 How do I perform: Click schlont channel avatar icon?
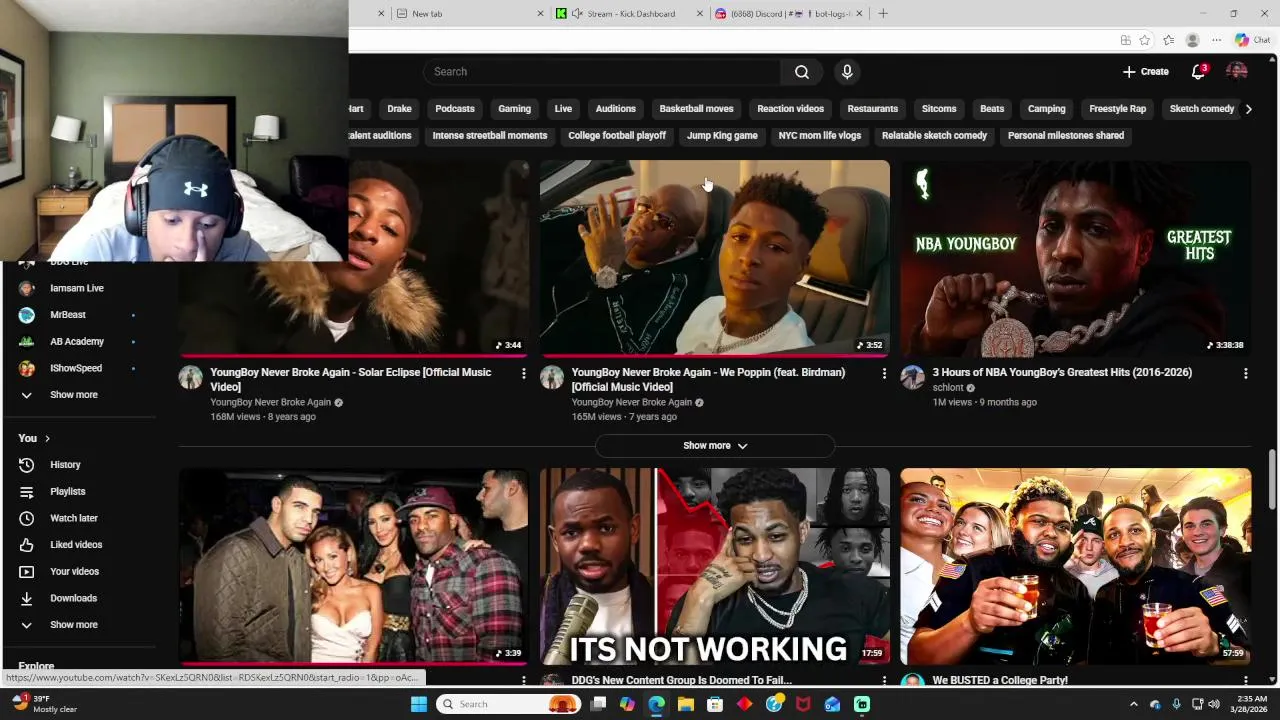coord(913,377)
